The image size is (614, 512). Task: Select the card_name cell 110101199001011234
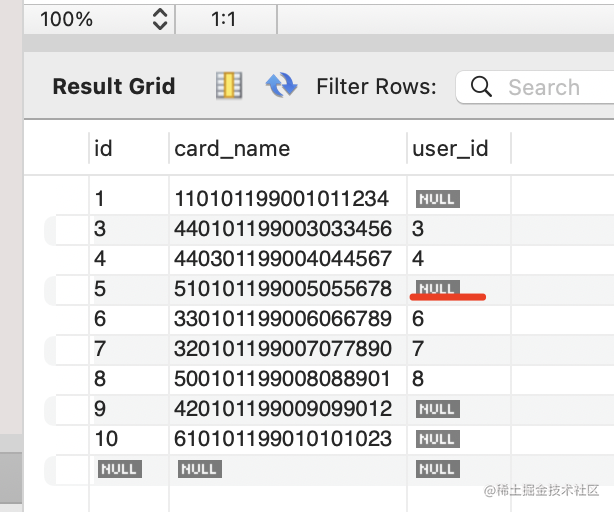point(281,199)
